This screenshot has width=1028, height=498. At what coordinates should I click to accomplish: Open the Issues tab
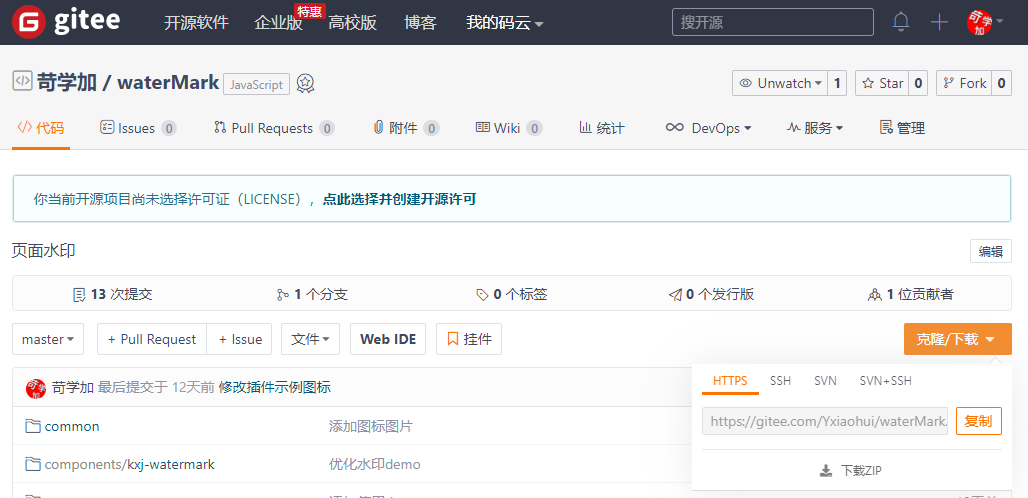point(138,128)
